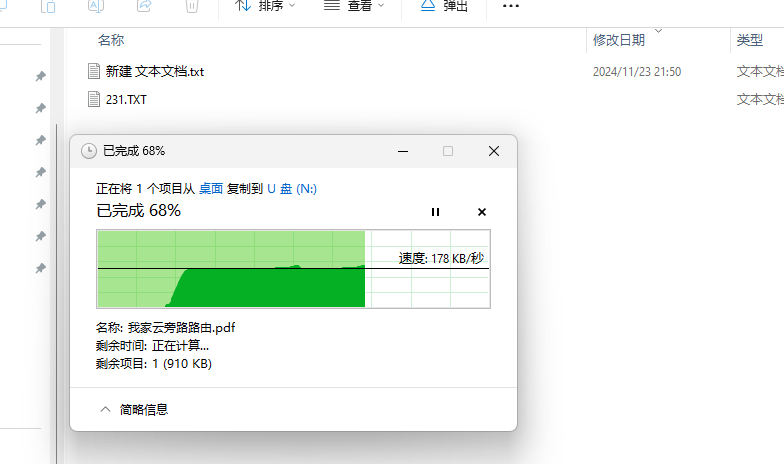The height and width of the screenshot is (464, 784).
Task: Click the 弹出 eject button
Action: (444, 6)
